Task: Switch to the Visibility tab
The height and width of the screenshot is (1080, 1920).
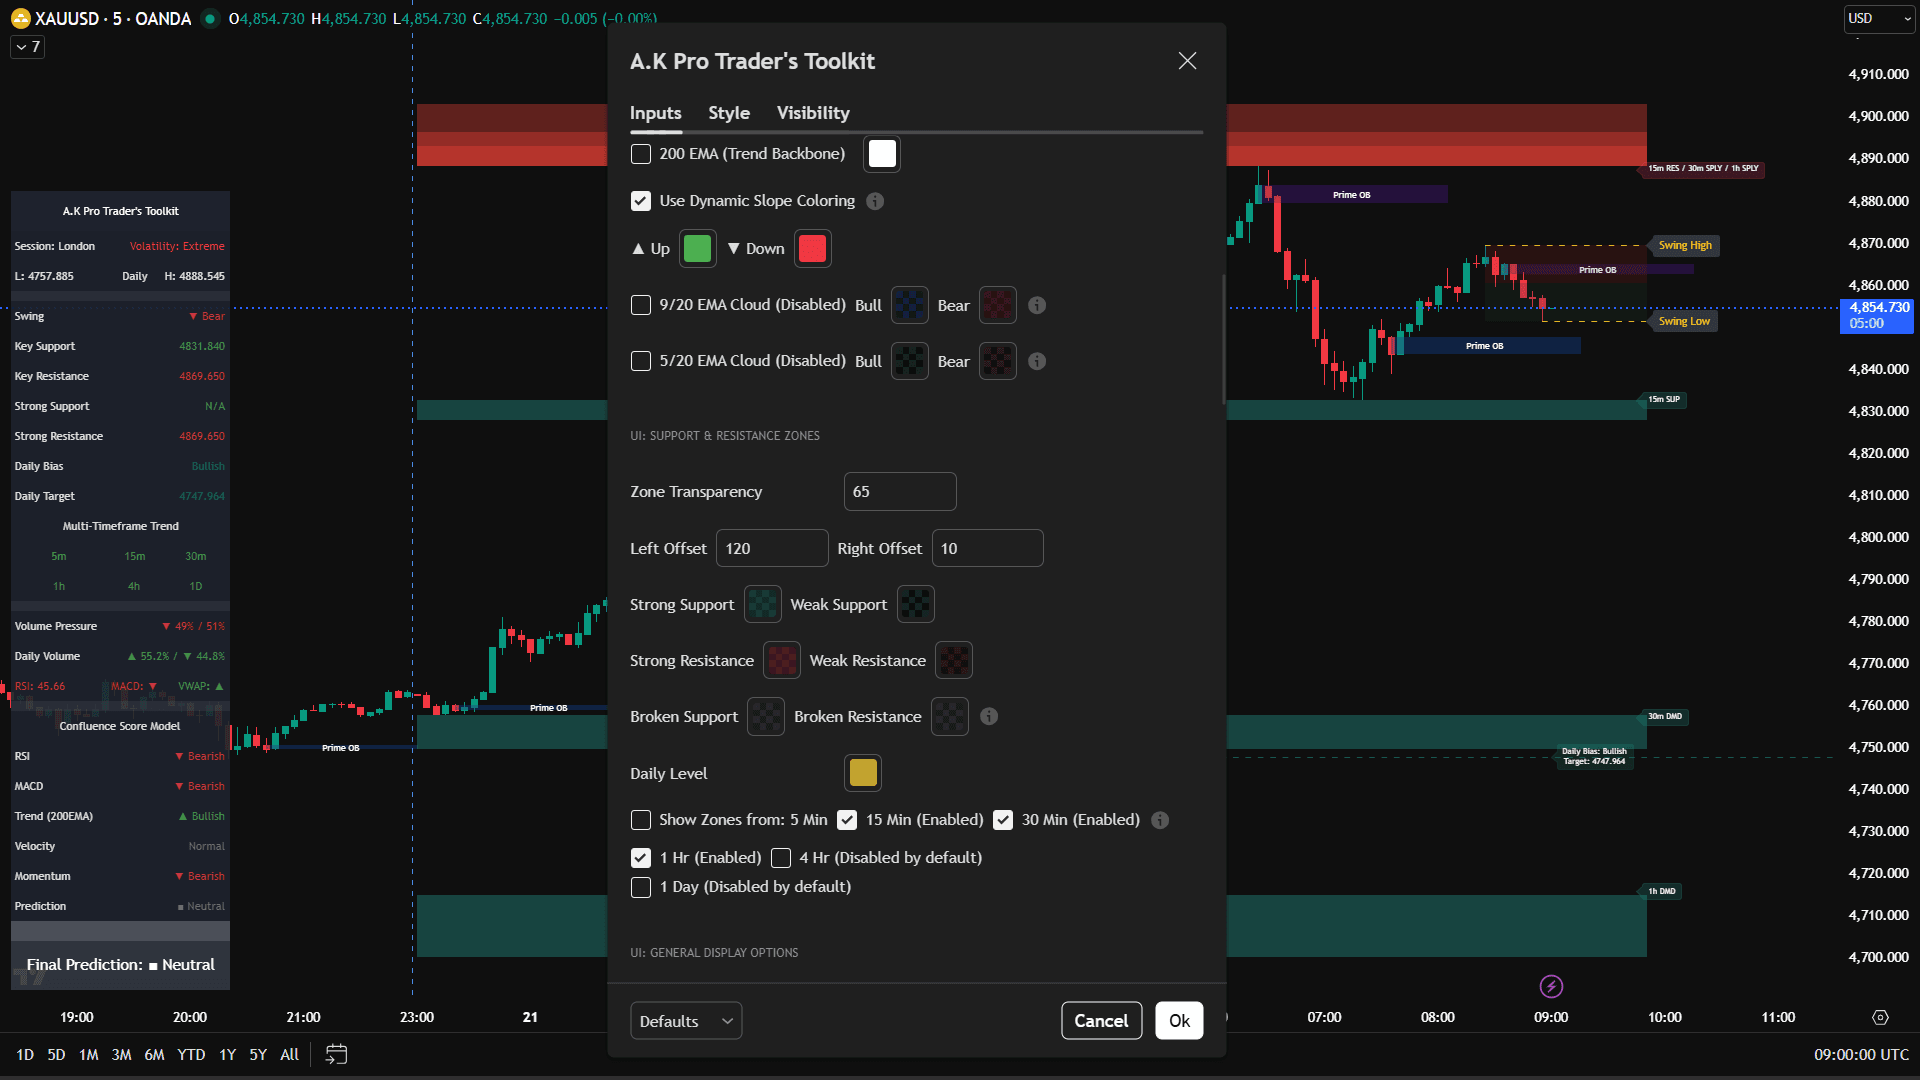Action: [x=812, y=113]
